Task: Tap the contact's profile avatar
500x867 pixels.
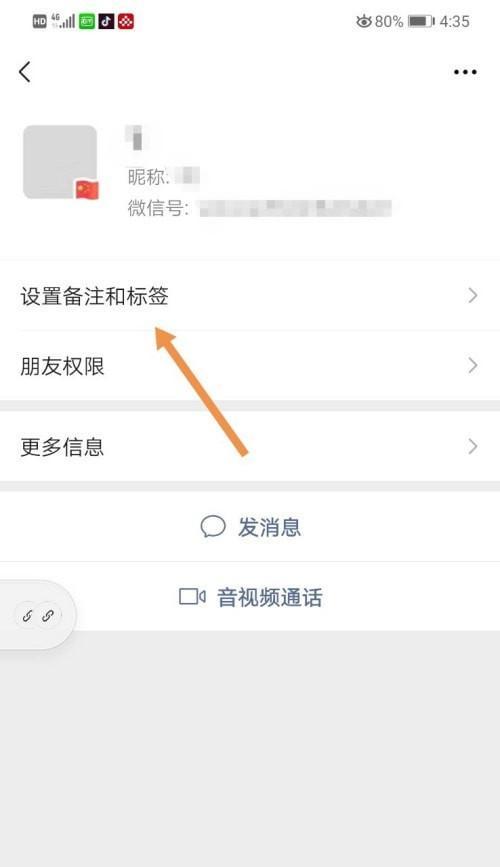Action: [60, 161]
